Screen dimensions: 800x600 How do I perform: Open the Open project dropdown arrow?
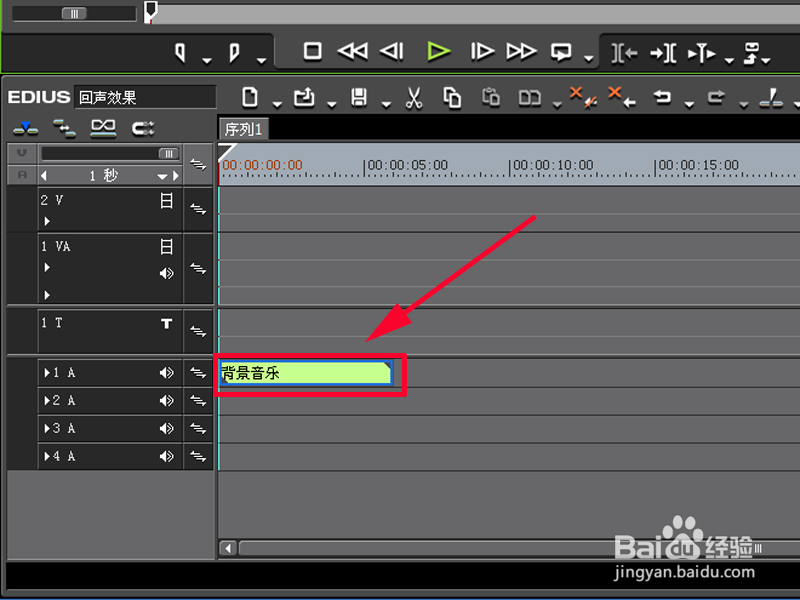click(332, 105)
